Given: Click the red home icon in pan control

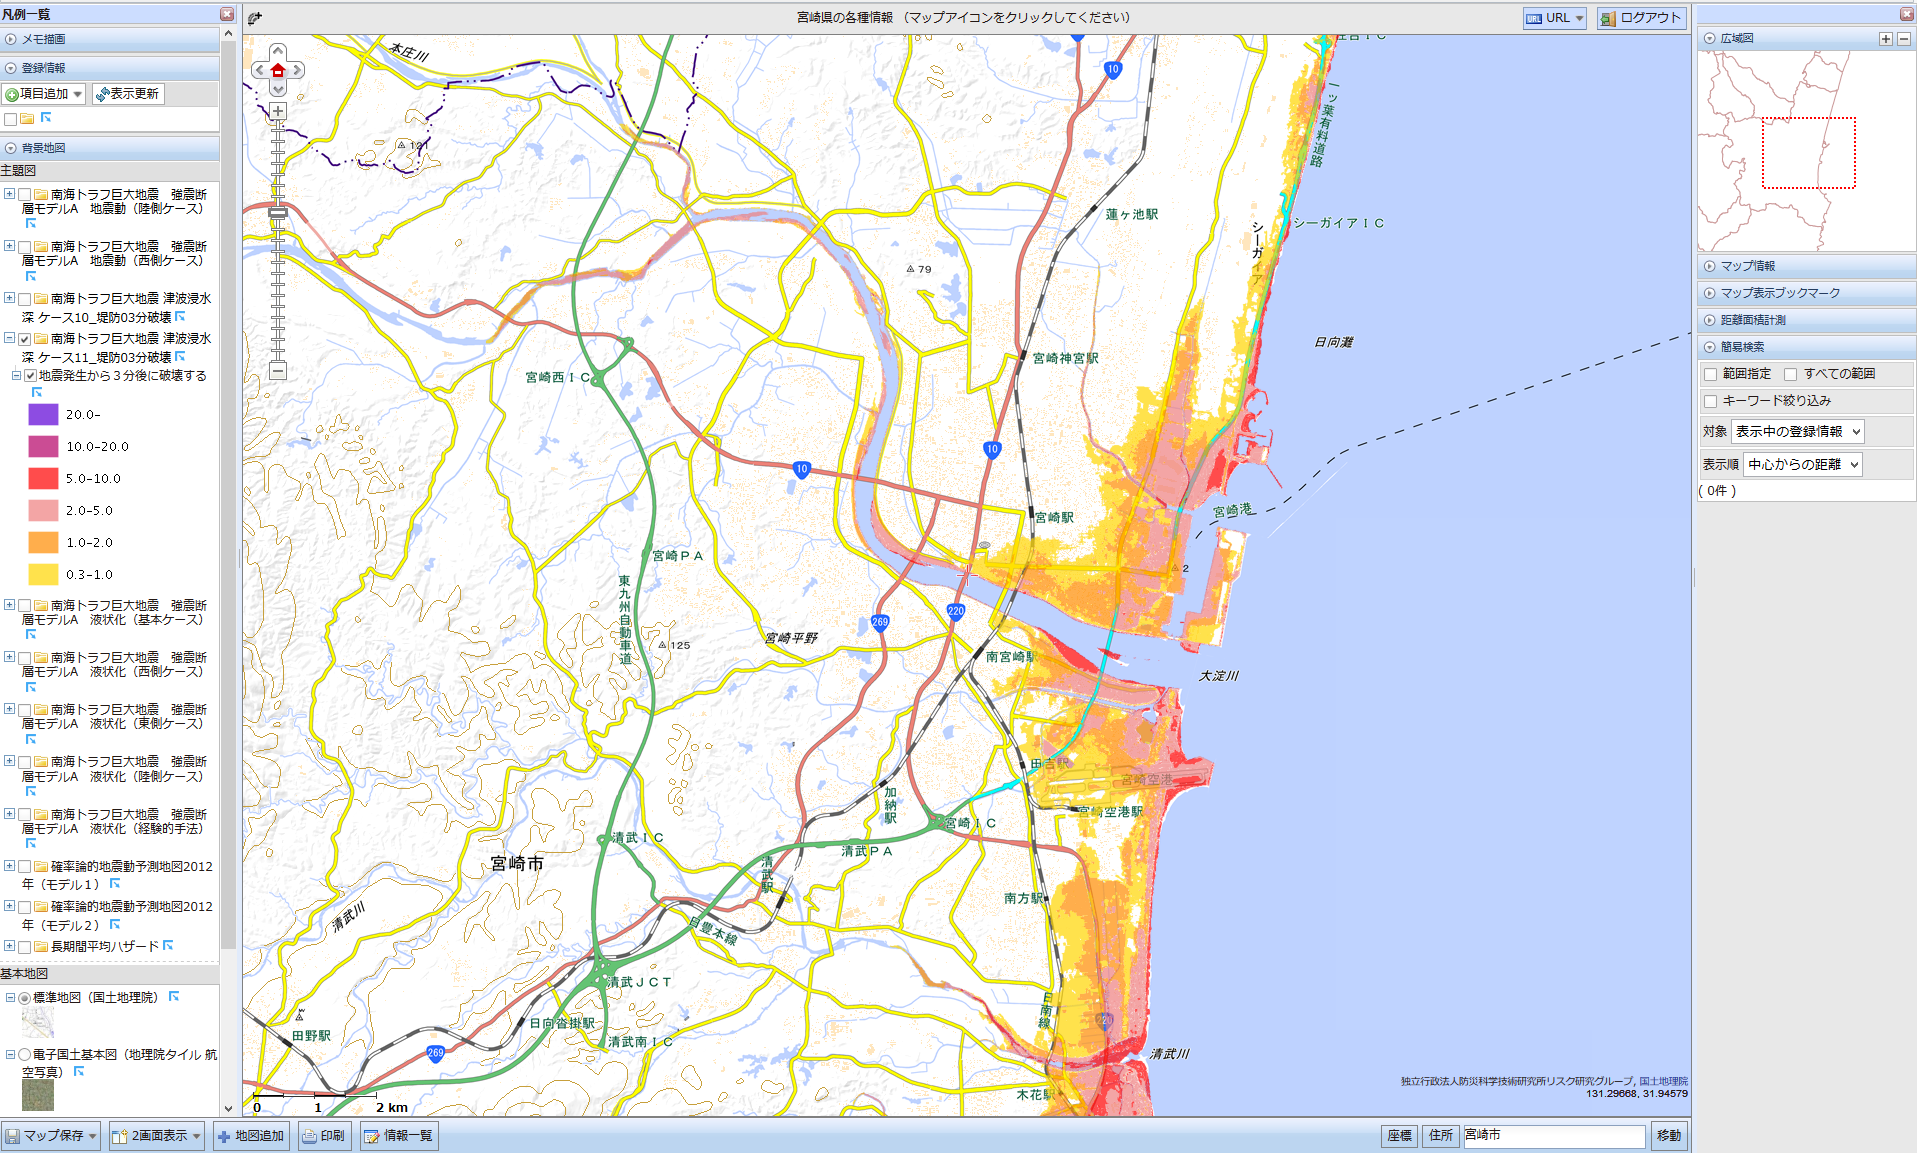Looking at the screenshot, I should 278,70.
